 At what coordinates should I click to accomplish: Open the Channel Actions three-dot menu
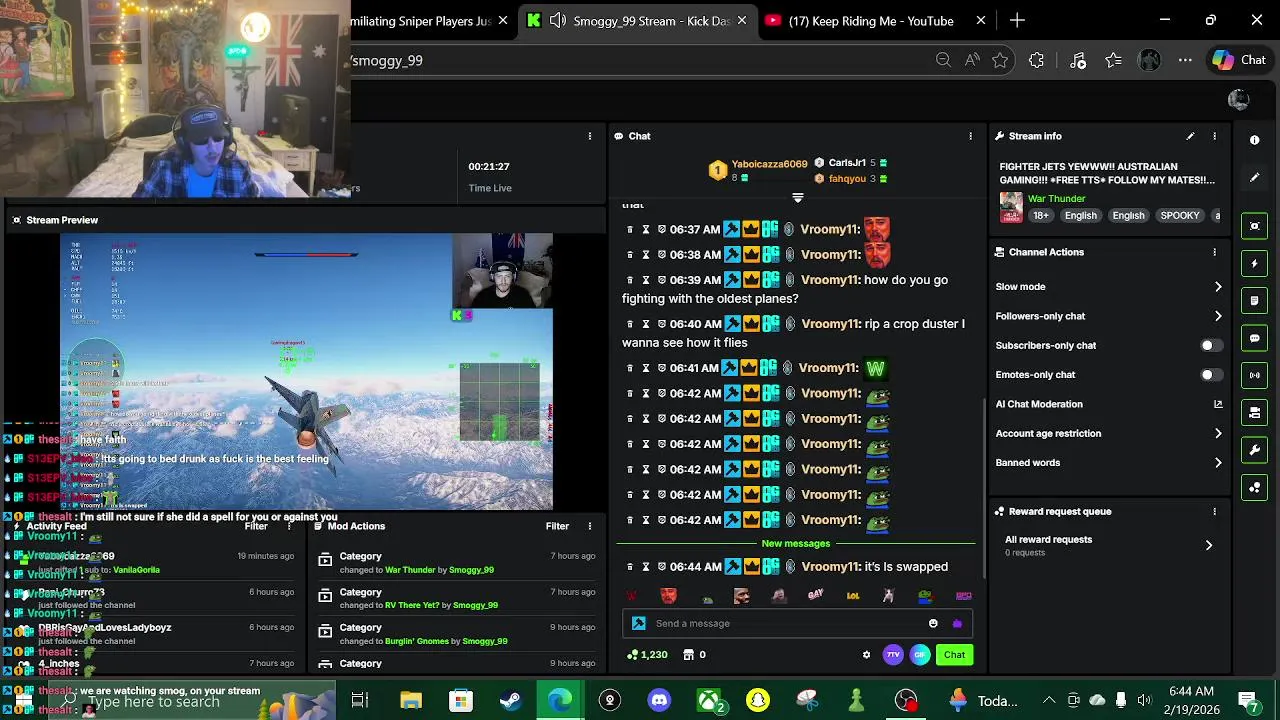click(x=1214, y=252)
